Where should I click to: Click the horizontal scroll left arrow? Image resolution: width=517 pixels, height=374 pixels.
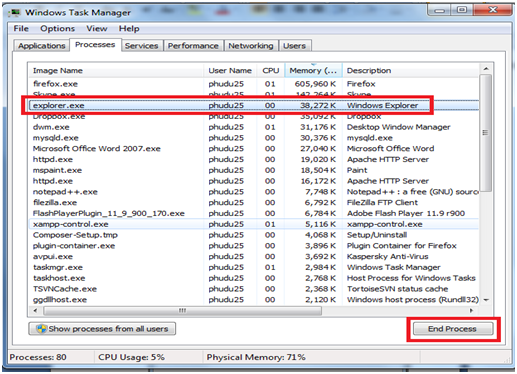pos(35,311)
